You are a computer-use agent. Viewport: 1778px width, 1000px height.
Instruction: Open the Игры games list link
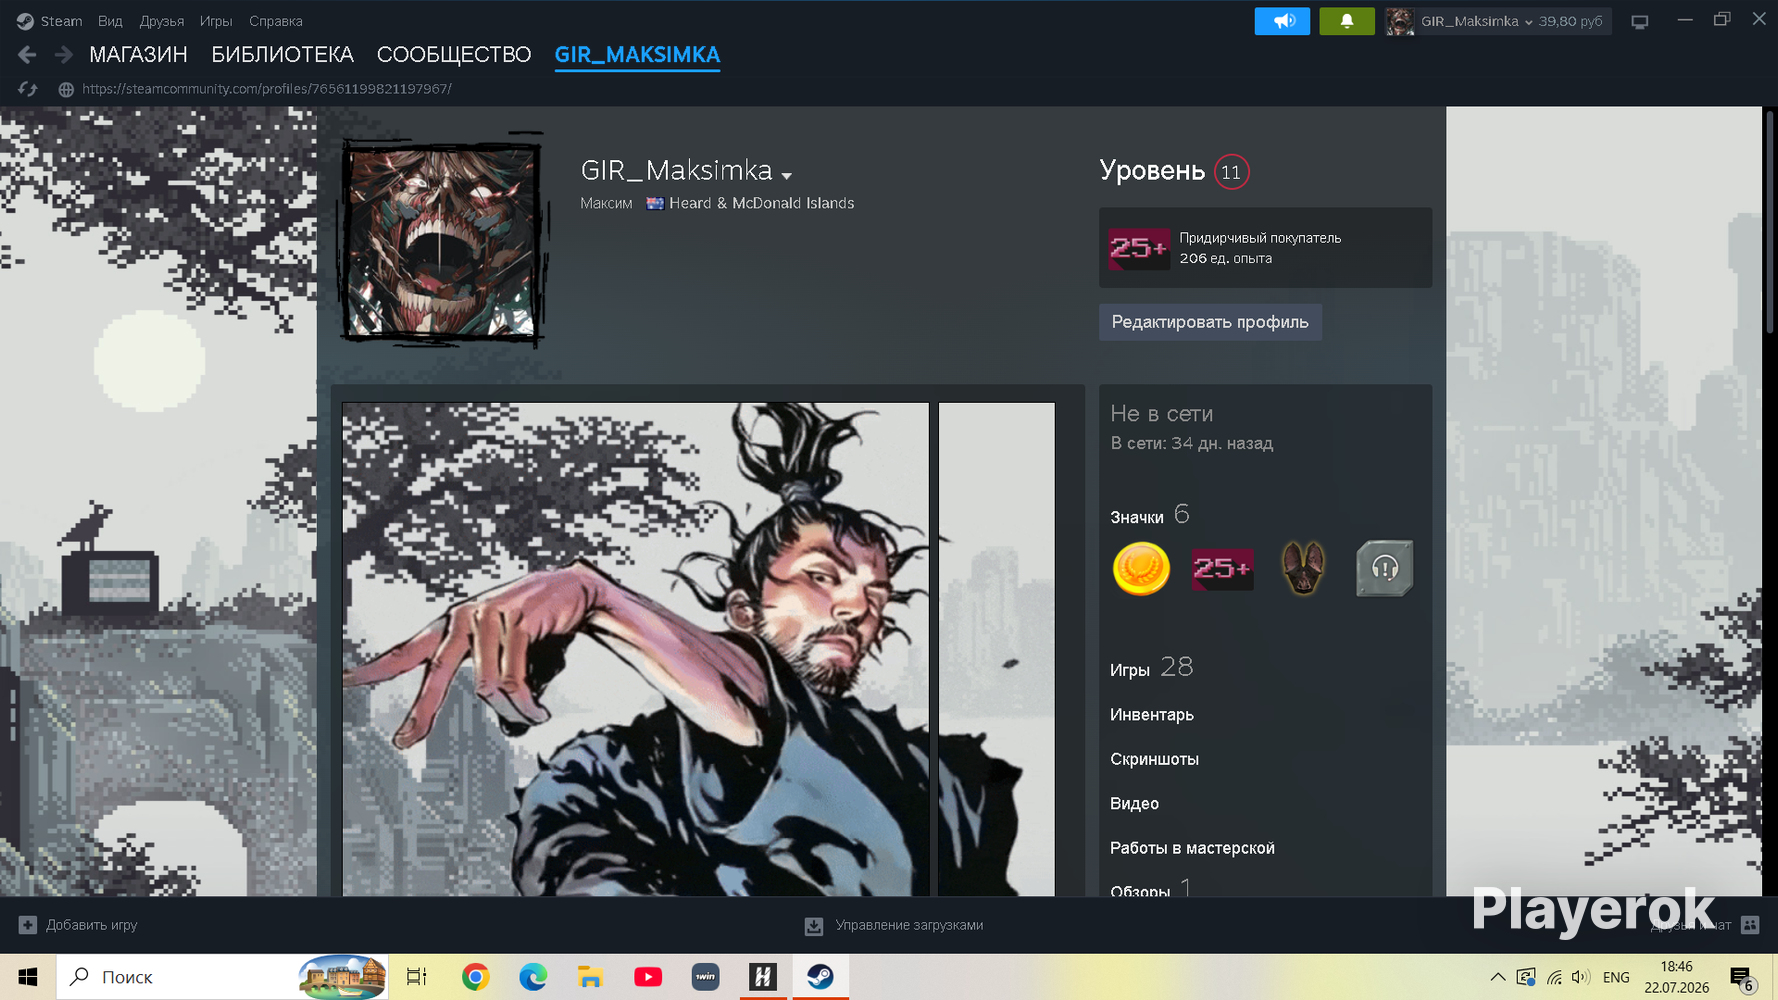pos(1130,670)
